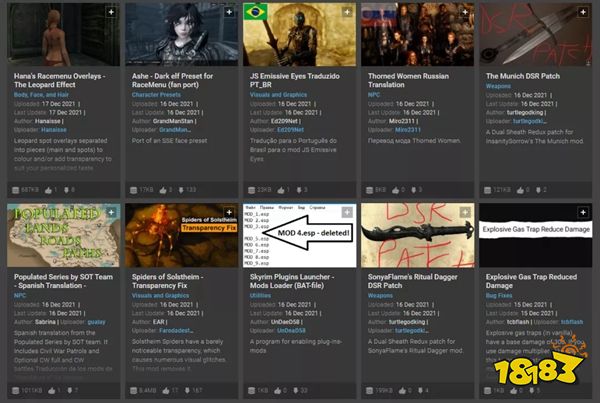This screenshot has width=600, height=403.
Task: Click the Munich DSR Patch thumbnail
Action: (535, 34)
